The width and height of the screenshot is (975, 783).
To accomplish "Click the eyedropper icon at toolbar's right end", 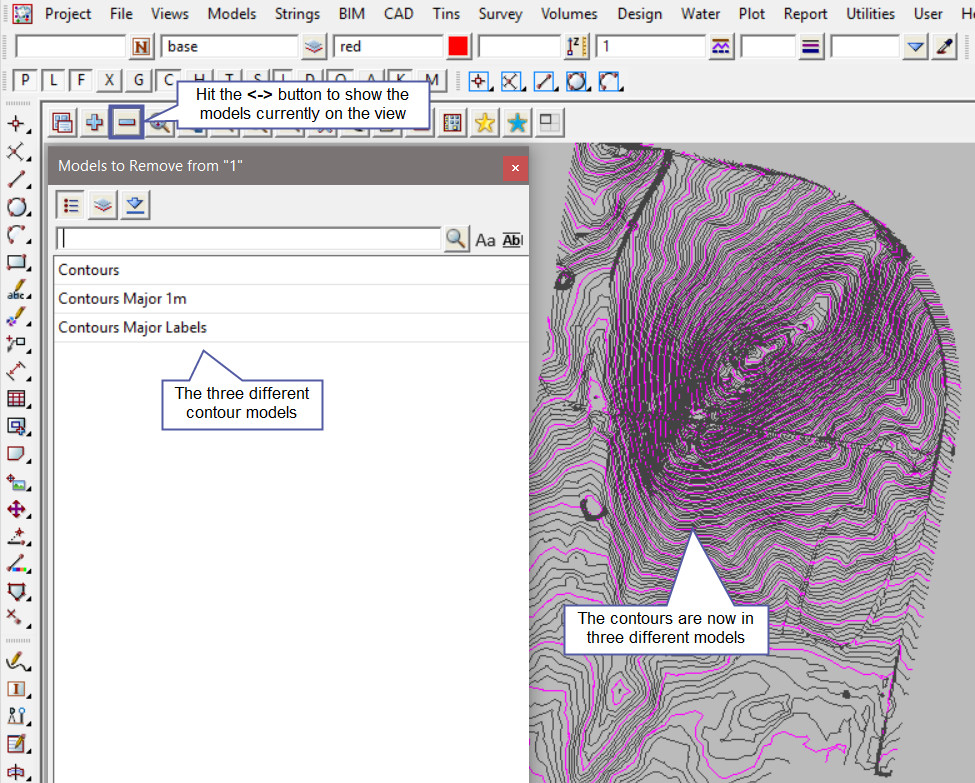I will (x=943, y=47).
